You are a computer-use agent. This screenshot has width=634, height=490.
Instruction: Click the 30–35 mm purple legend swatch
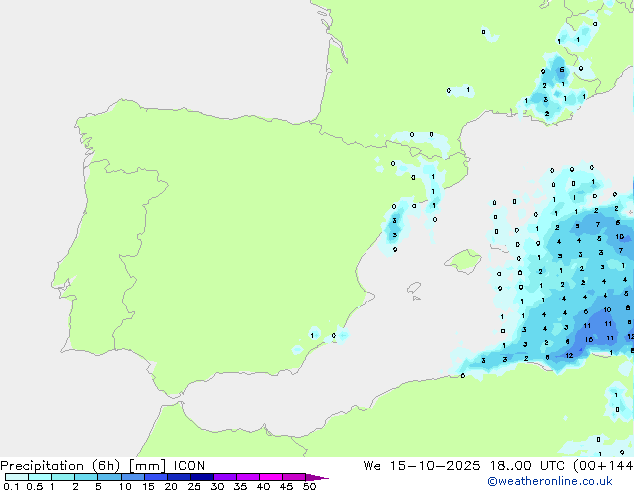click(224, 477)
